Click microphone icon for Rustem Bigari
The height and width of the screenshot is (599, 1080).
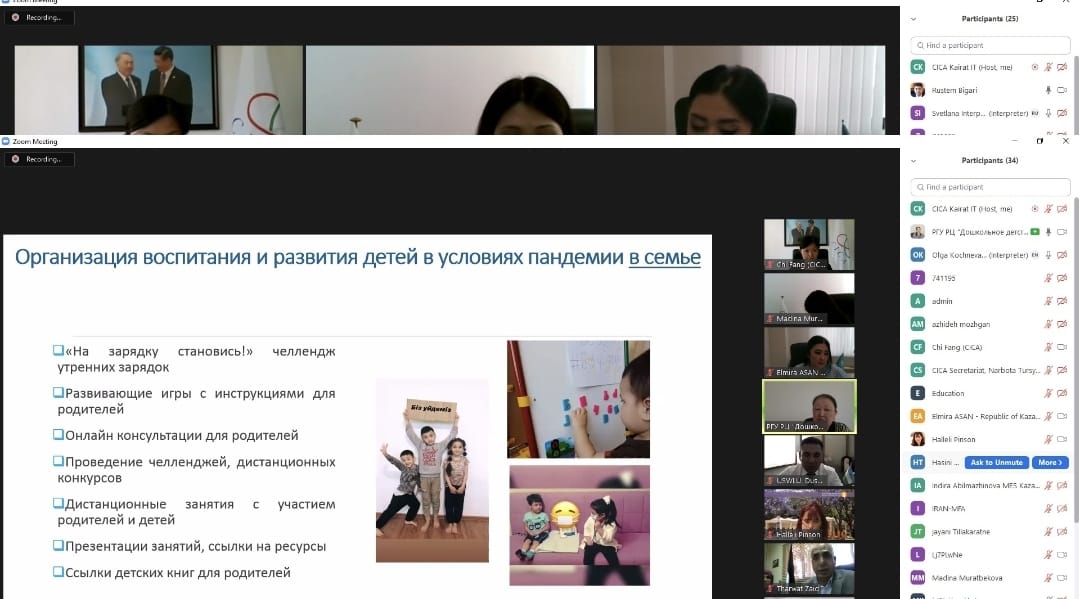coord(1047,90)
